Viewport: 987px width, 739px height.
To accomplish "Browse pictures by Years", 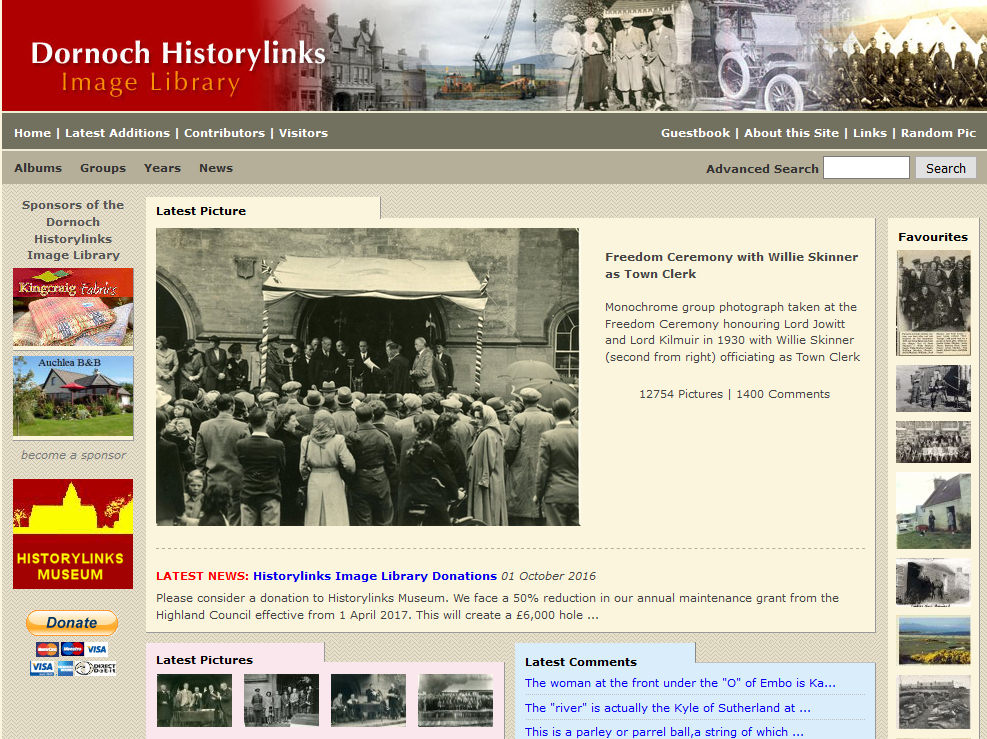I will [162, 168].
